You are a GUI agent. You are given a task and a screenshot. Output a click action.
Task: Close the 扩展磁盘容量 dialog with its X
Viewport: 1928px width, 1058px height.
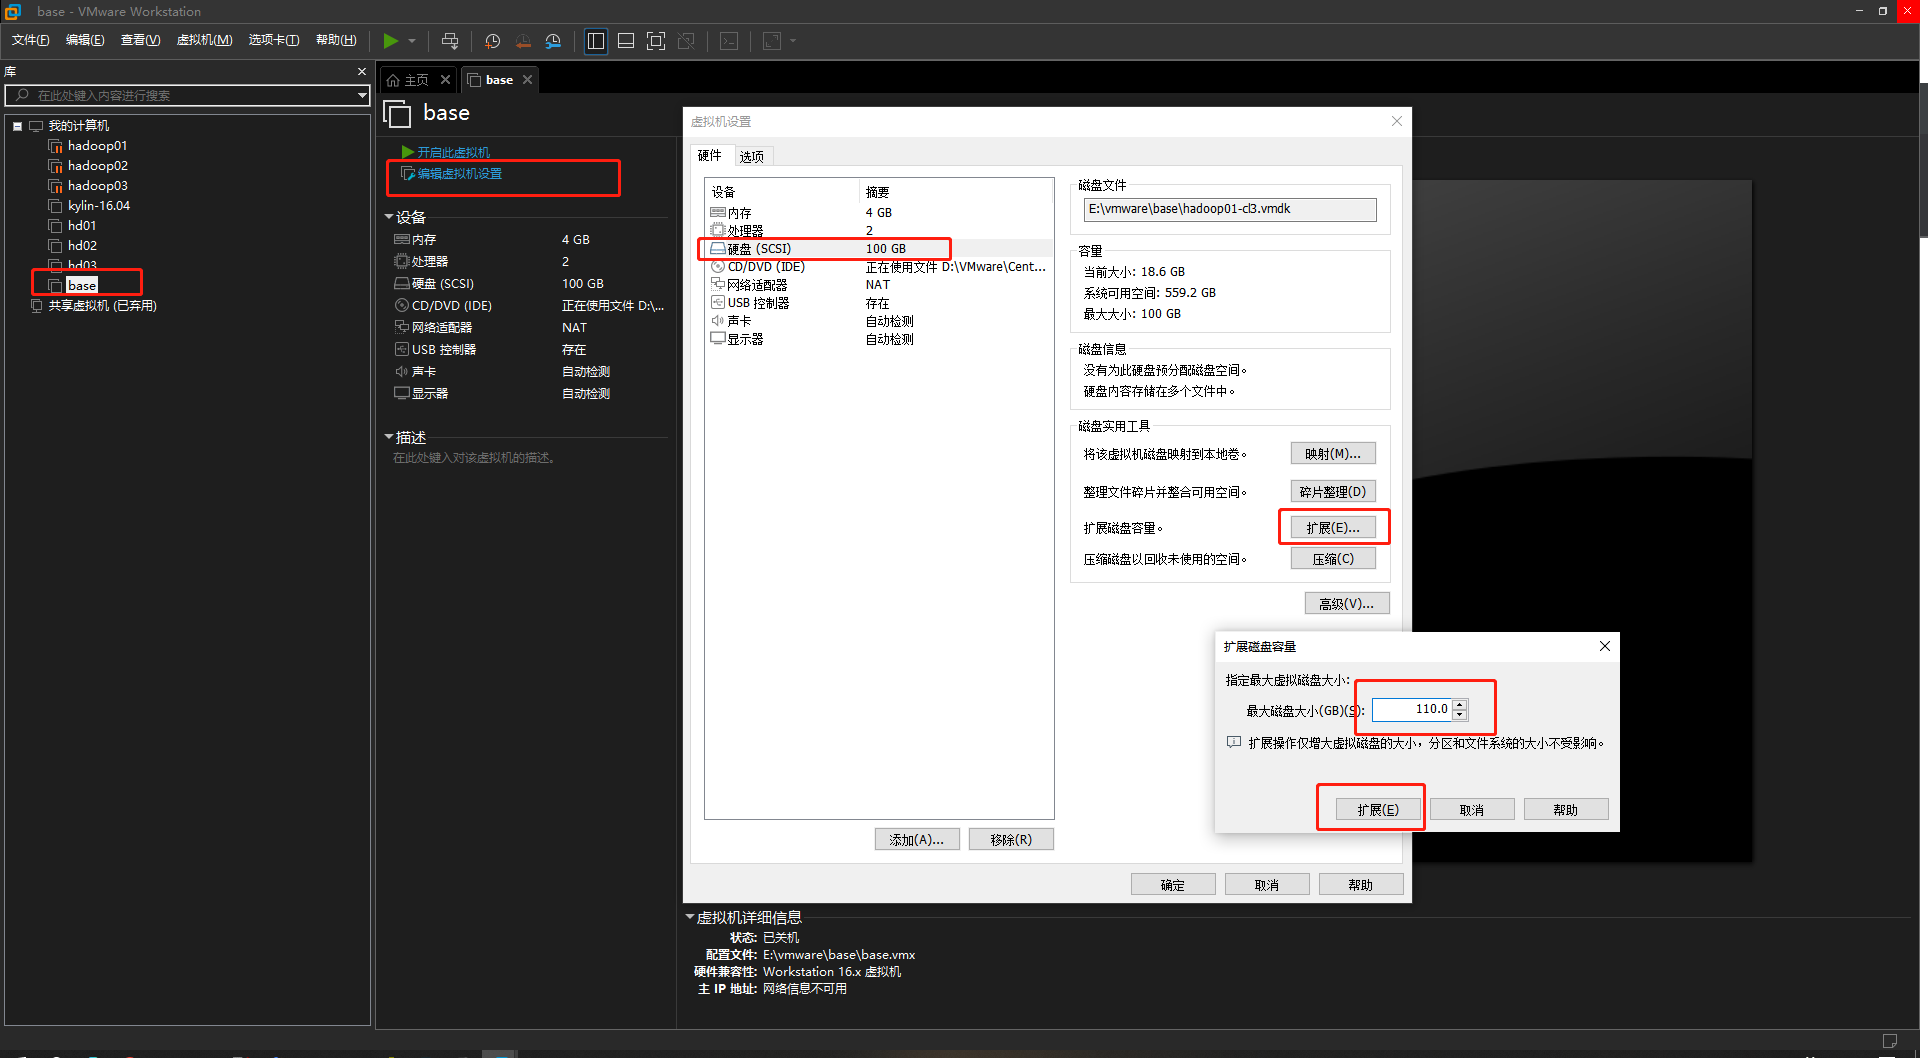pyautogui.click(x=1605, y=646)
